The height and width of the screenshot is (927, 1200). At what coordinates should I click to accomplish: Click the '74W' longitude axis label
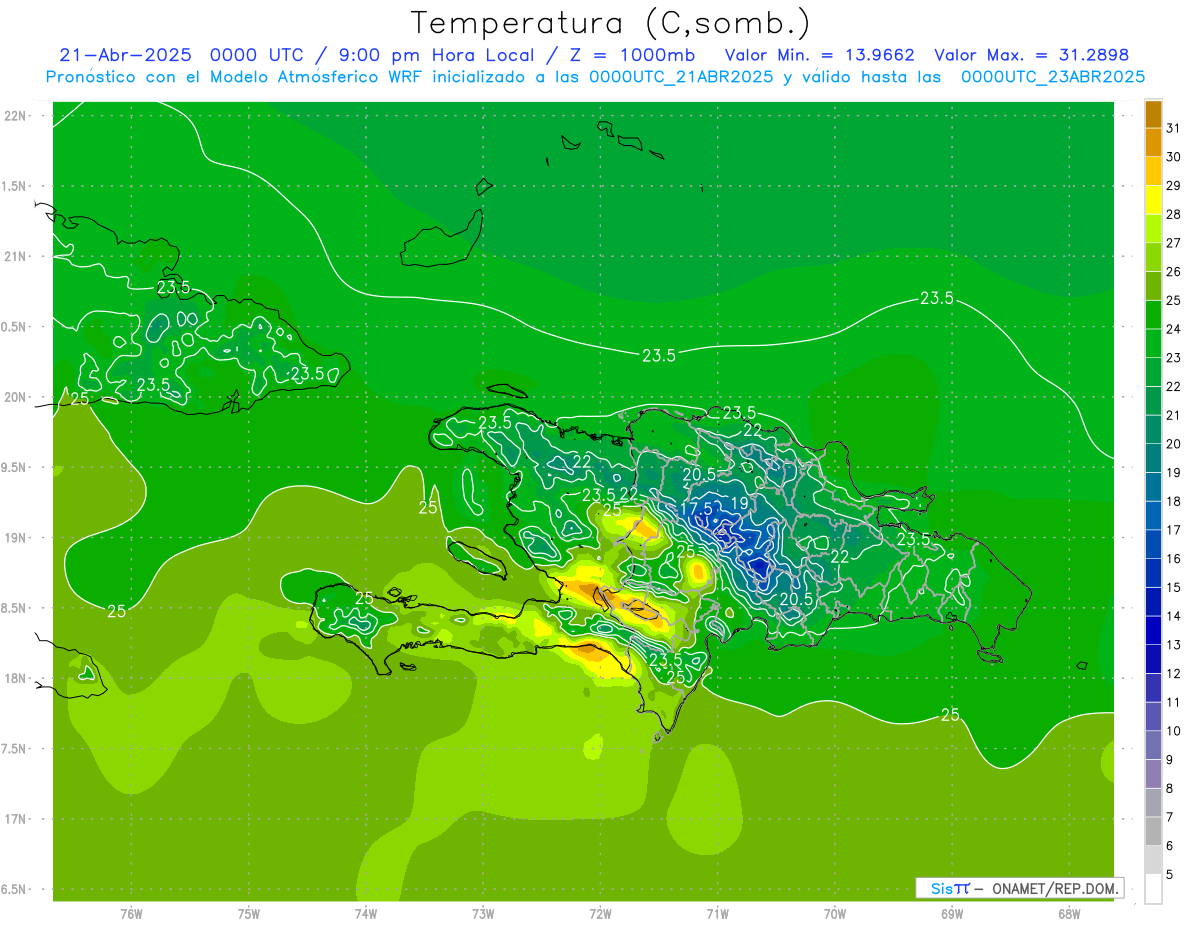366,914
